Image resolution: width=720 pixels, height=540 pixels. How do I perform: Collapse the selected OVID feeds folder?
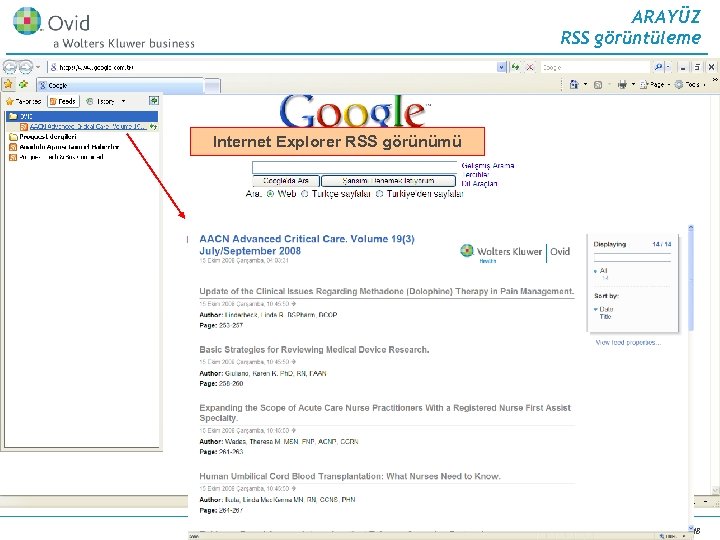[82, 116]
